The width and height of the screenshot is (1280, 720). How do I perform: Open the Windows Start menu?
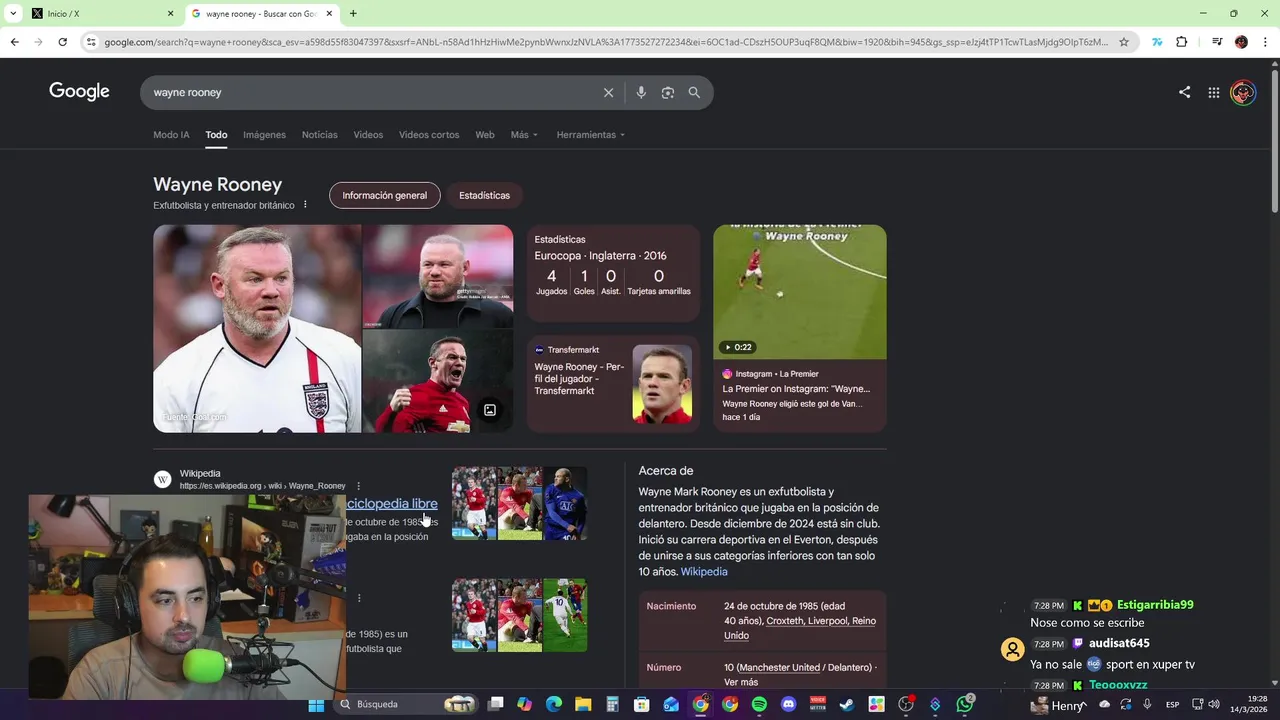point(316,705)
